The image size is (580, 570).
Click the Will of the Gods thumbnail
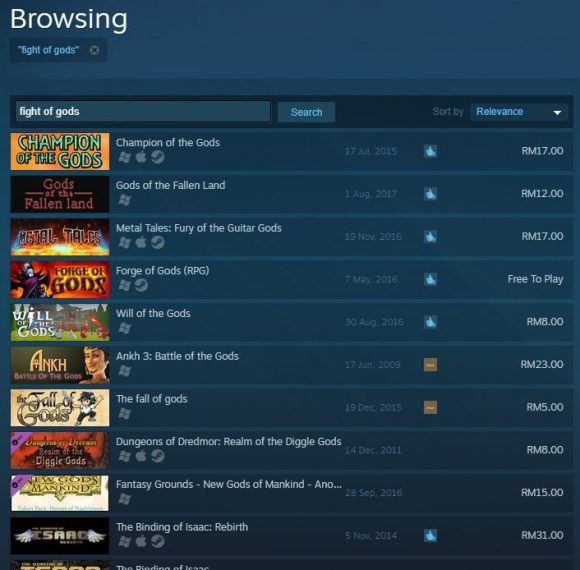(x=60, y=322)
